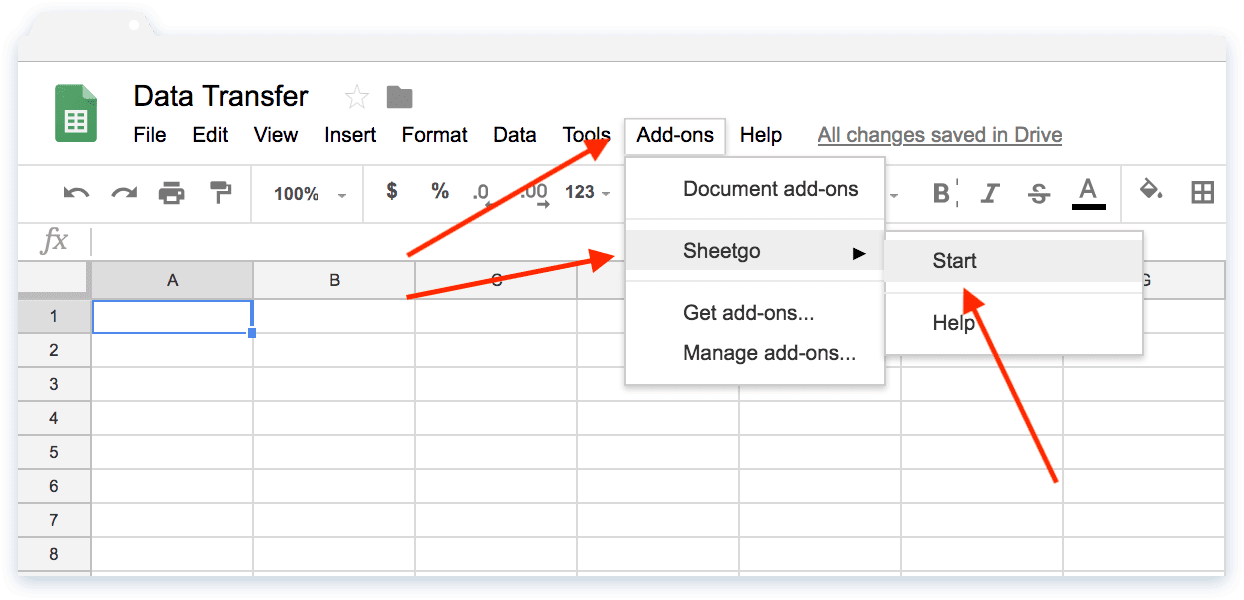Open the Insert menu

pyautogui.click(x=350, y=135)
